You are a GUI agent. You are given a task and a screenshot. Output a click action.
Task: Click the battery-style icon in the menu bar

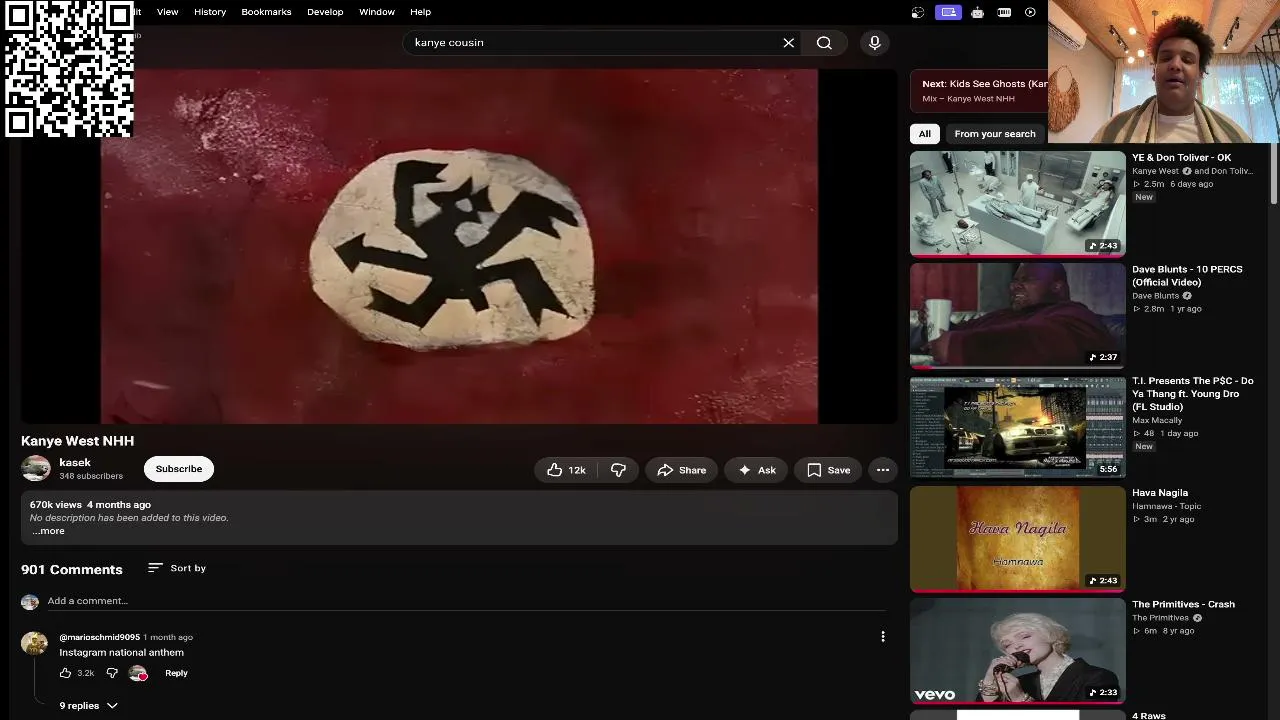click(x=1004, y=12)
